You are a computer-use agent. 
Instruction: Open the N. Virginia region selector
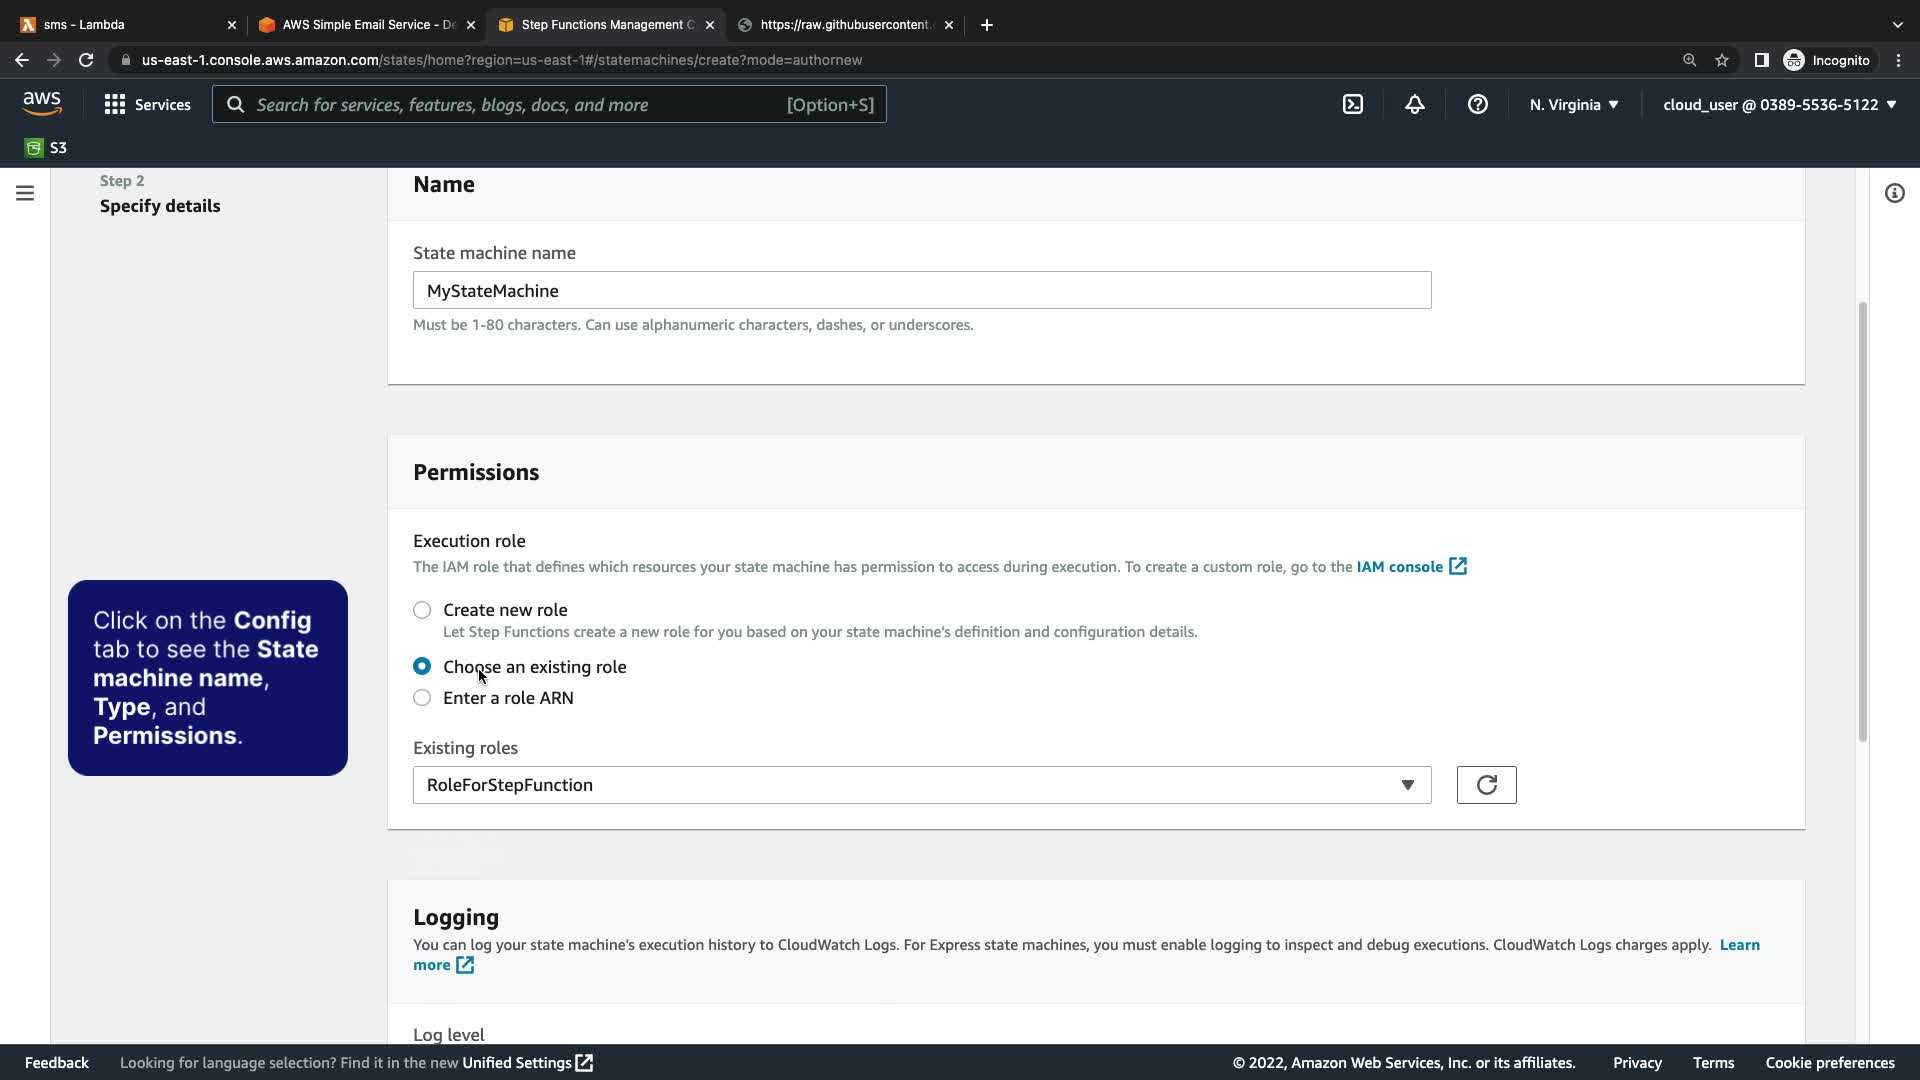tap(1573, 104)
